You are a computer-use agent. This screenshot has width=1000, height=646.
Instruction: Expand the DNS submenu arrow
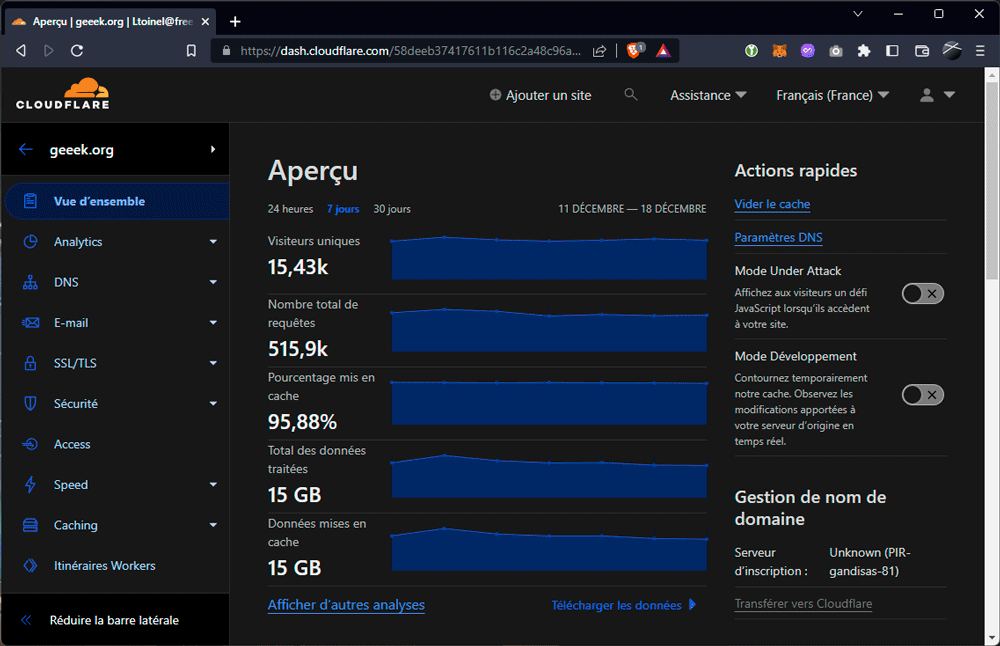point(213,282)
